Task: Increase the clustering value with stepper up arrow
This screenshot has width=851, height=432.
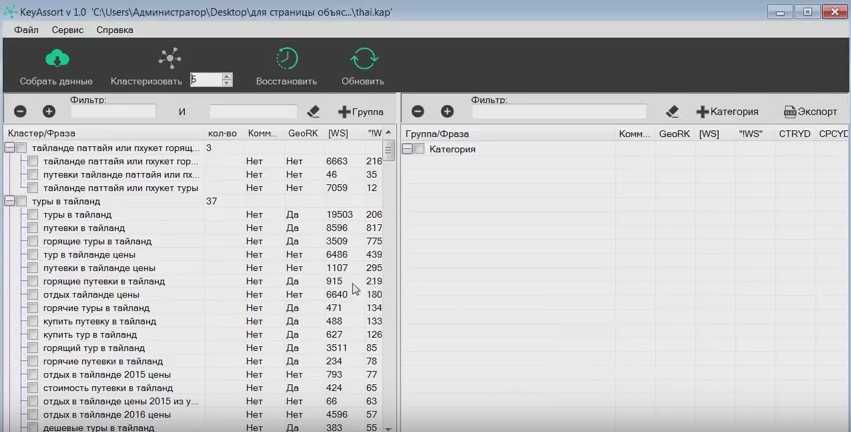Action: click(227, 76)
